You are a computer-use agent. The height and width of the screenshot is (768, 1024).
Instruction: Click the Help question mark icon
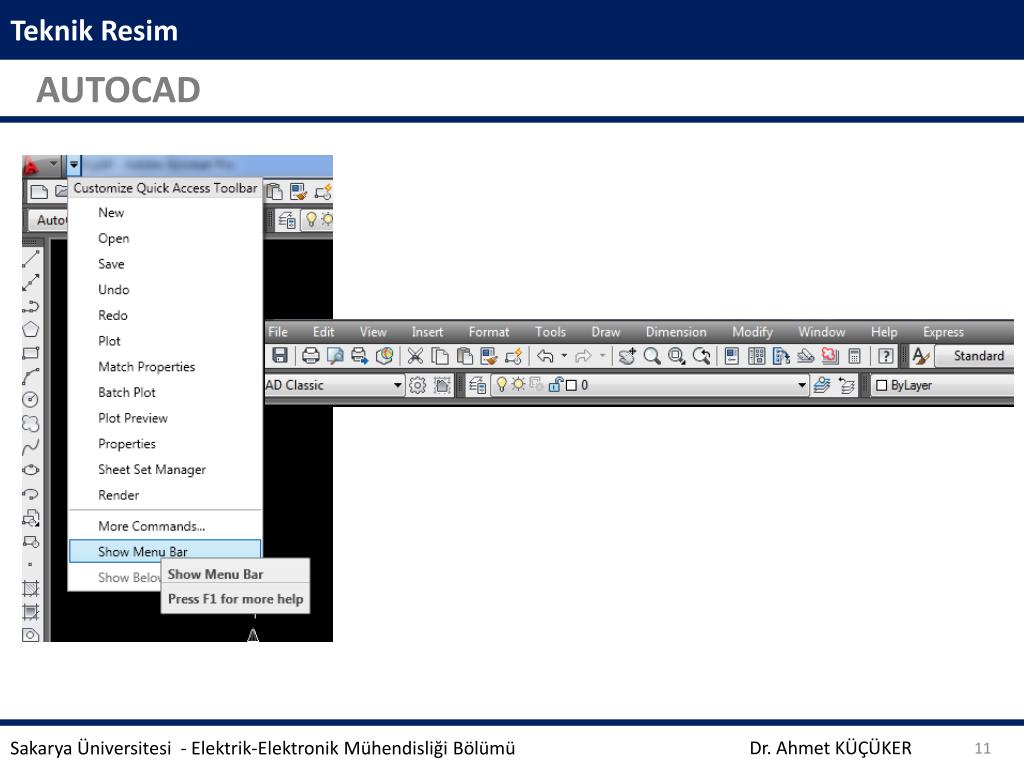tap(886, 355)
